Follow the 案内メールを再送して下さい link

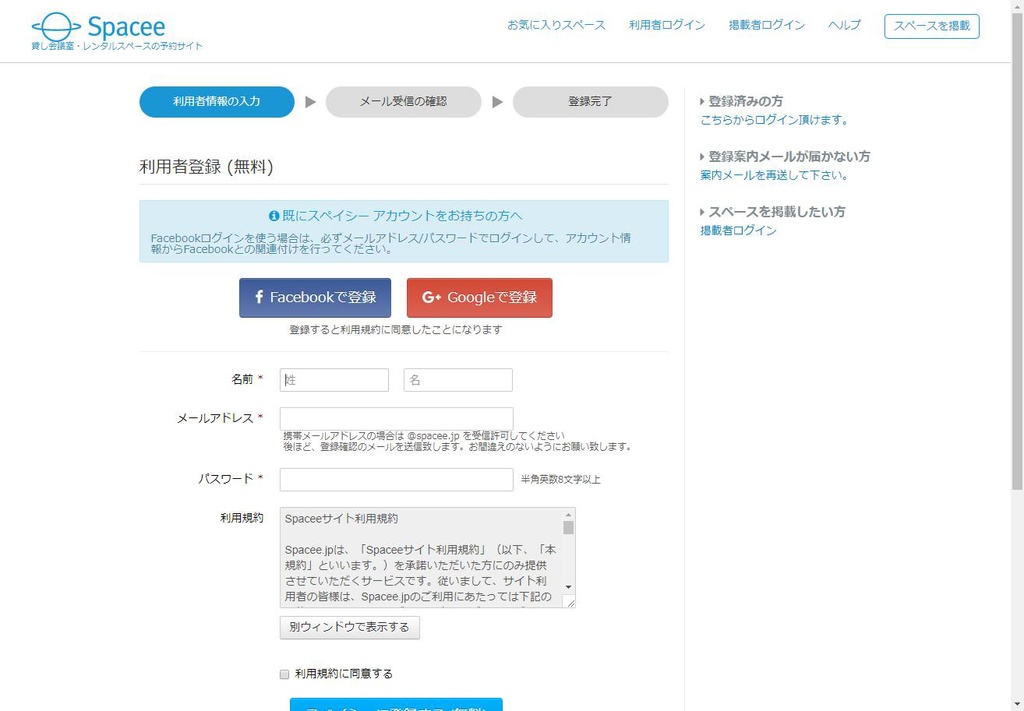775,175
